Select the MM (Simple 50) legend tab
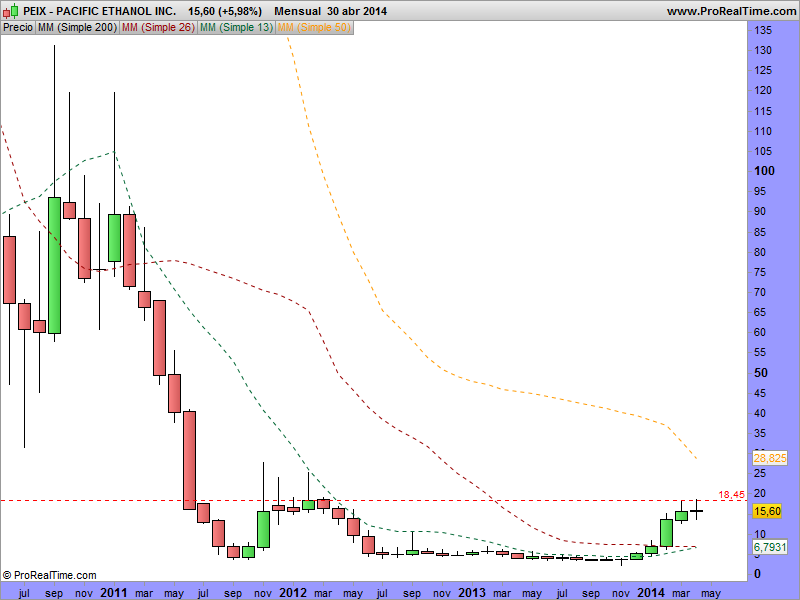The image size is (800, 600). (x=314, y=28)
